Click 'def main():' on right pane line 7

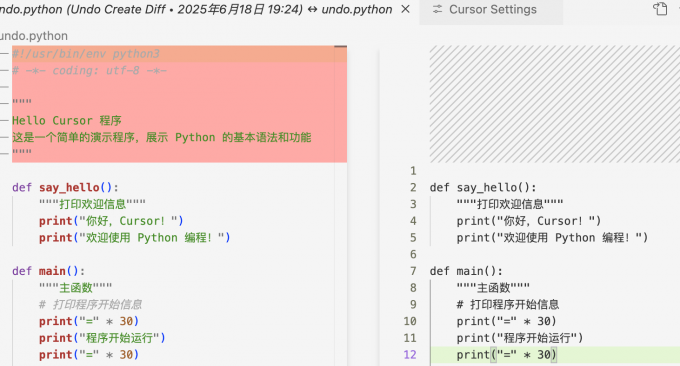pos(466,271)
